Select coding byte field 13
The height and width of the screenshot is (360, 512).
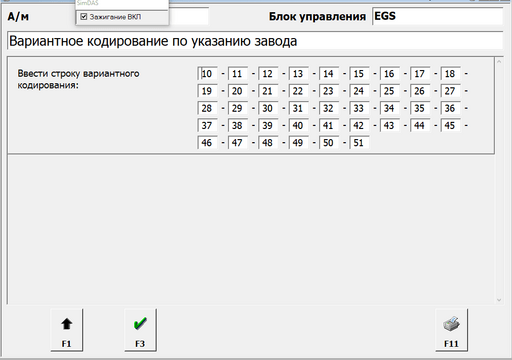tap(298, 74)
